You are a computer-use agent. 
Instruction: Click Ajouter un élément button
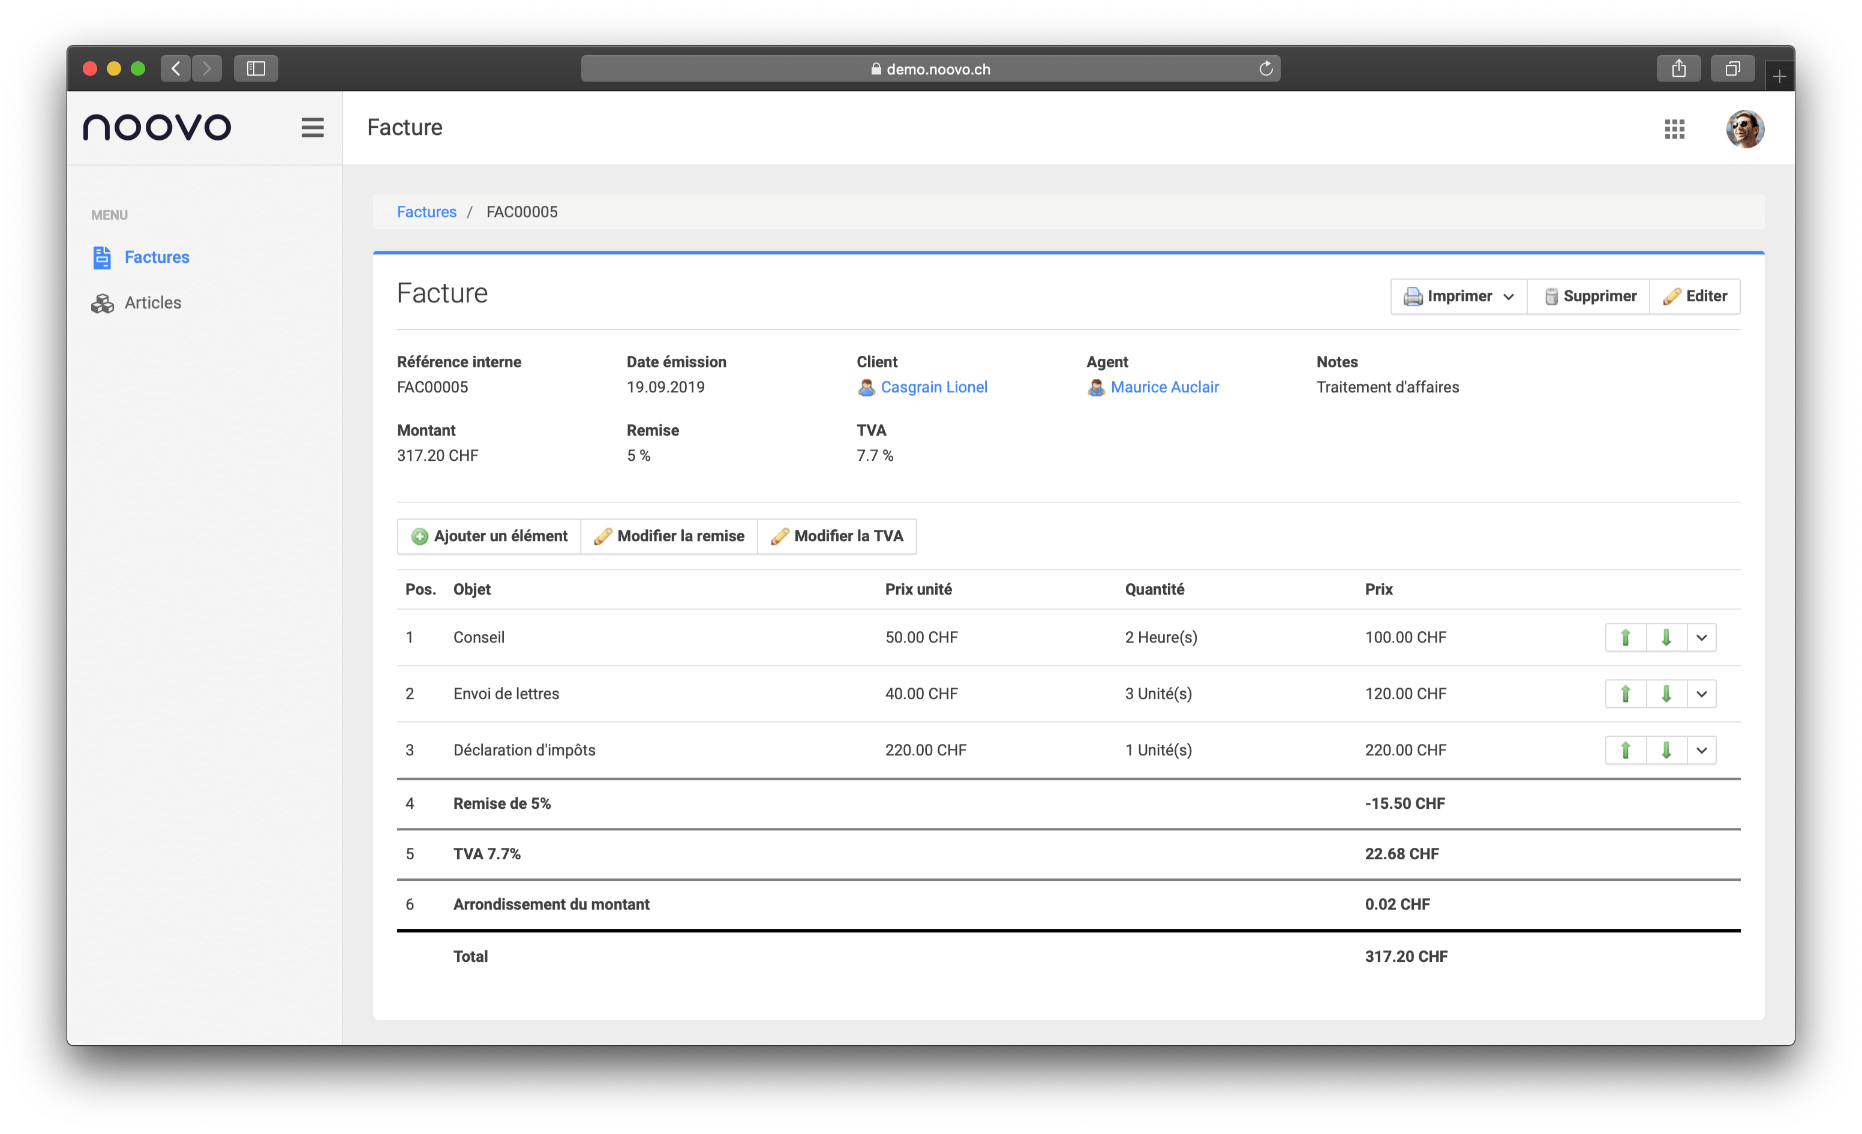pyautogui.click(x=489, y=537)
